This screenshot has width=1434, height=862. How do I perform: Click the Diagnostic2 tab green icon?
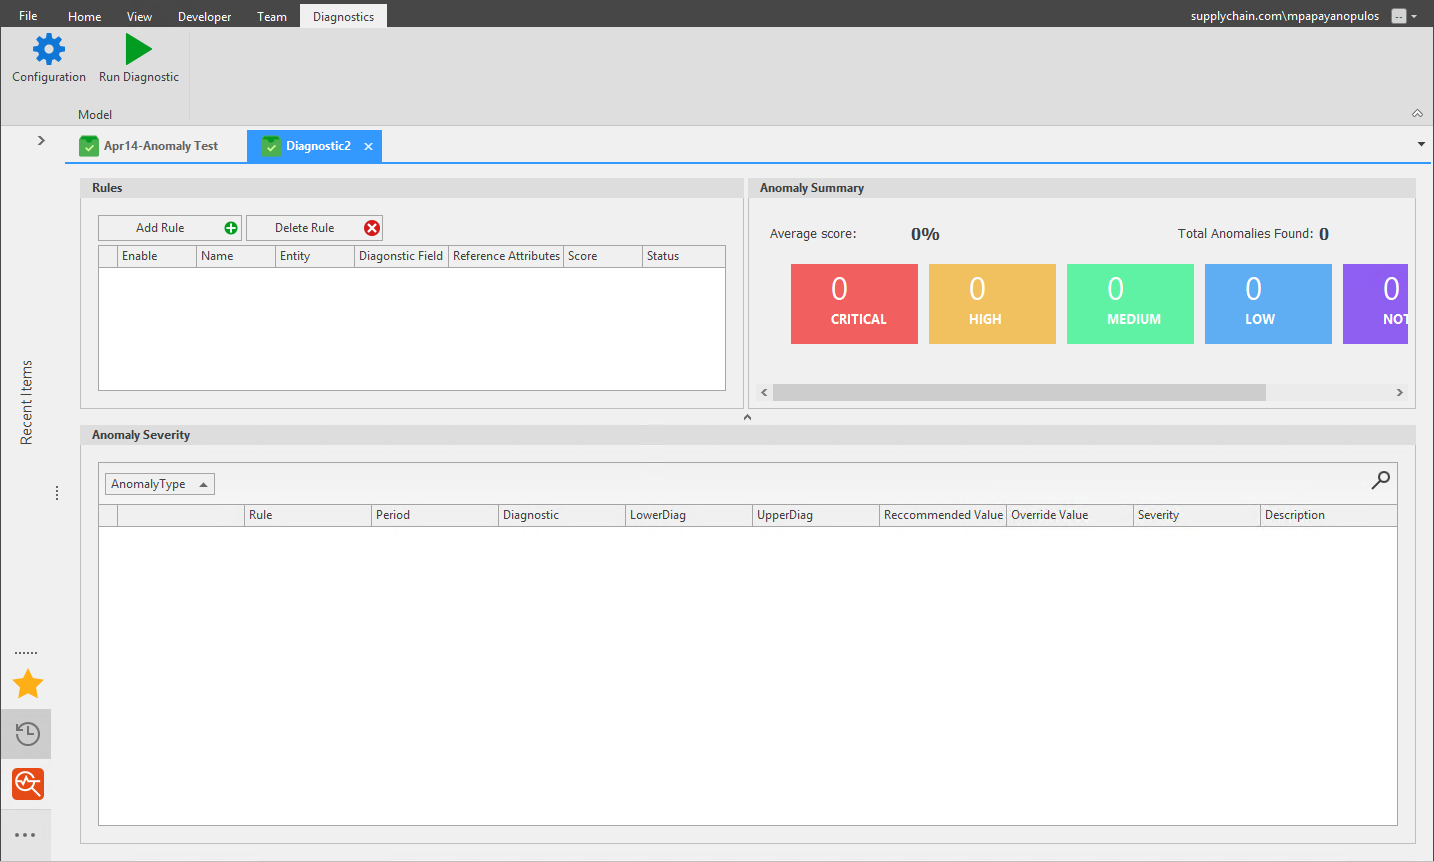point(271,146)
